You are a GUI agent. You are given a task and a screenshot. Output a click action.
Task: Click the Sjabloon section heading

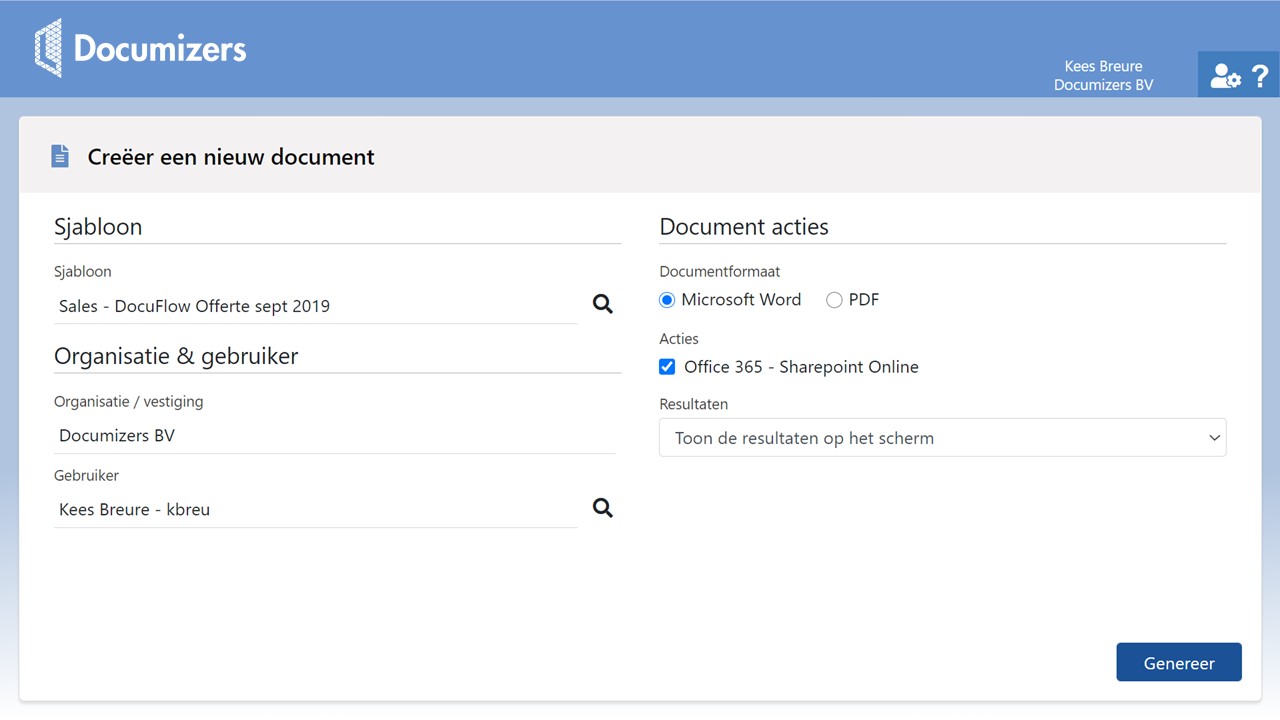pos(98,227)
